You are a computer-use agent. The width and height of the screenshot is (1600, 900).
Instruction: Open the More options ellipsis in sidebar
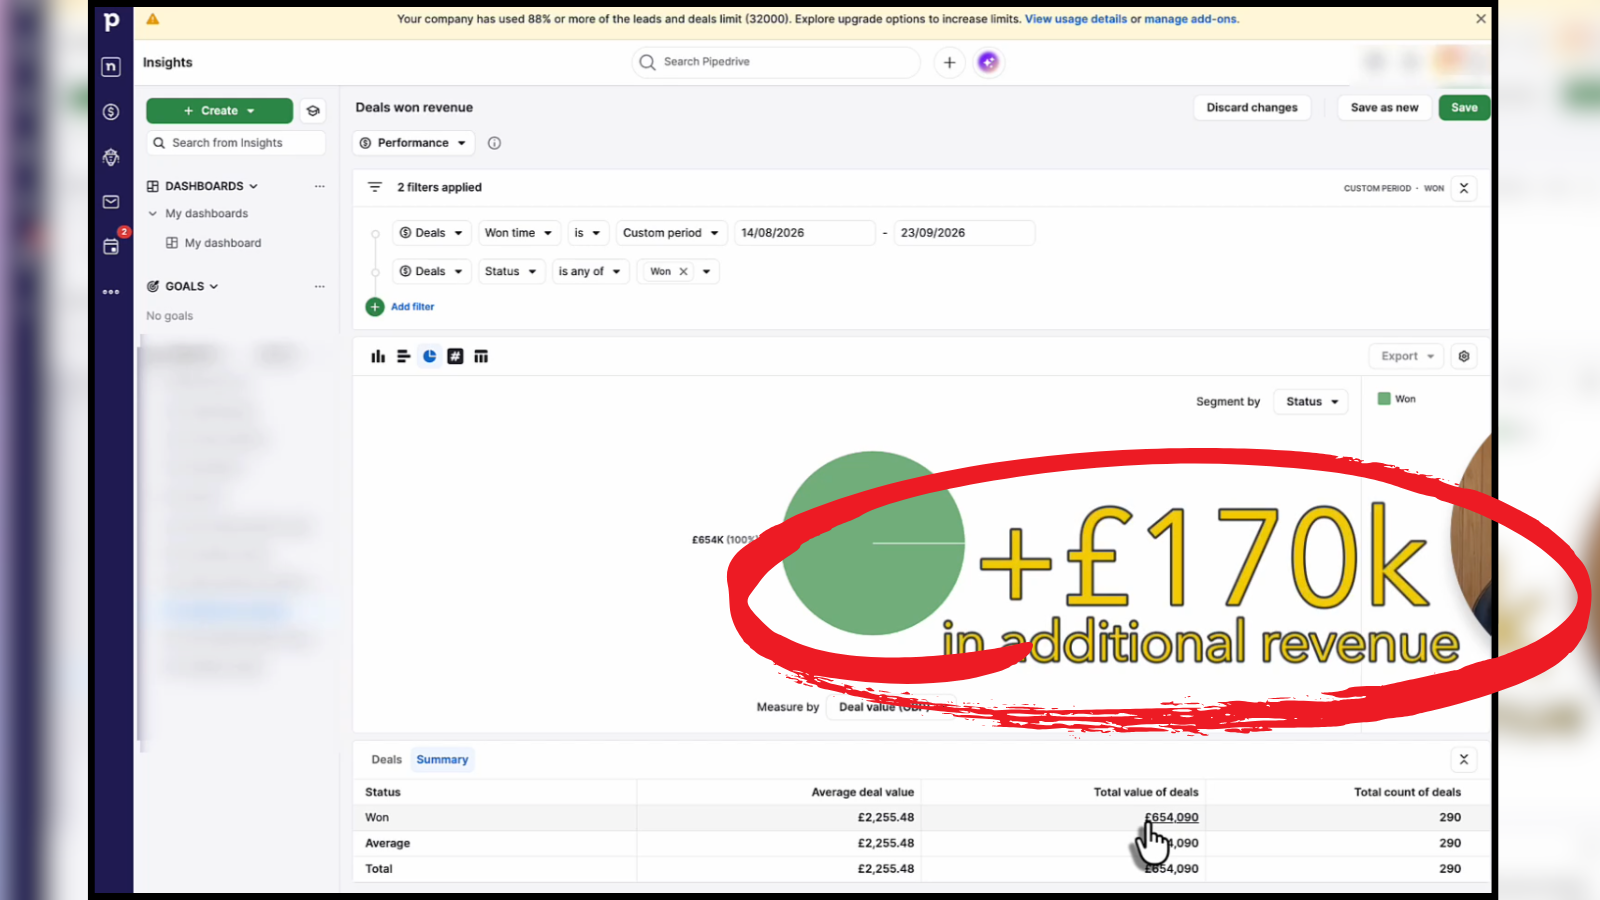coord(111,292)
